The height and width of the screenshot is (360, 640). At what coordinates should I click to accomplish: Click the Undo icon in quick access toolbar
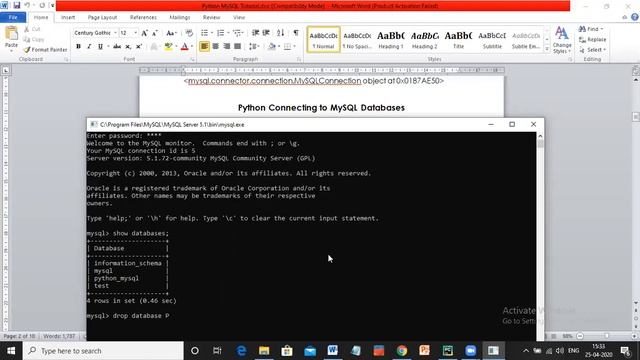[x=27, y=5]
